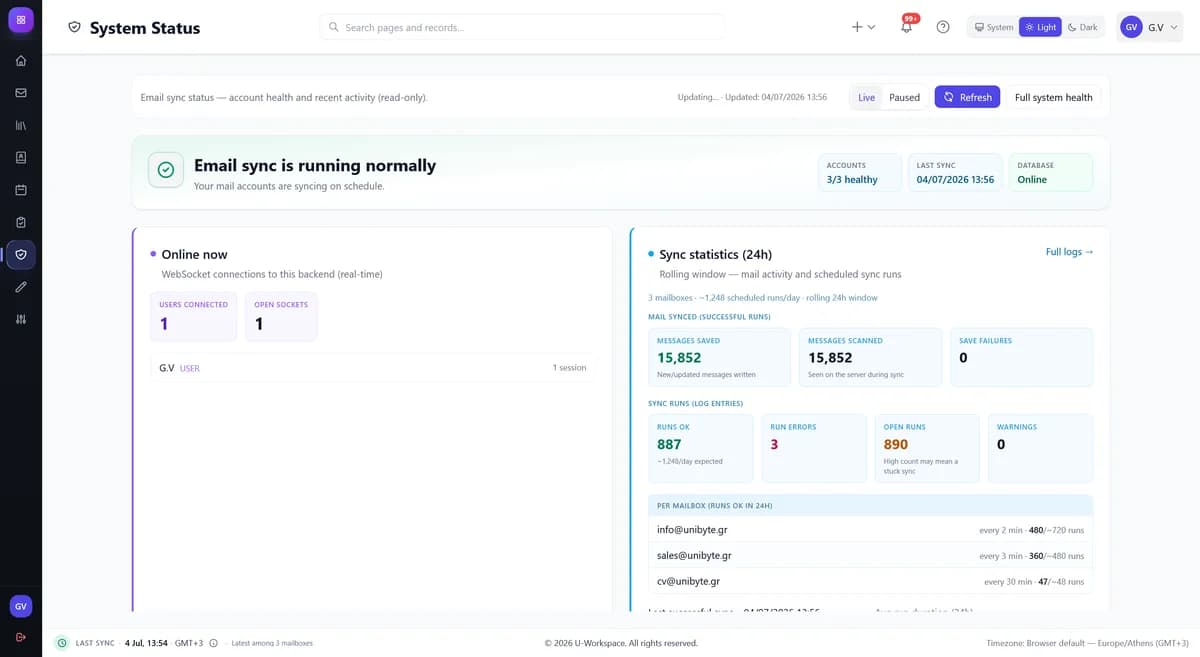Click the WARNINGS 0 card
The image size is (1200, 657).
[1040, 449]
